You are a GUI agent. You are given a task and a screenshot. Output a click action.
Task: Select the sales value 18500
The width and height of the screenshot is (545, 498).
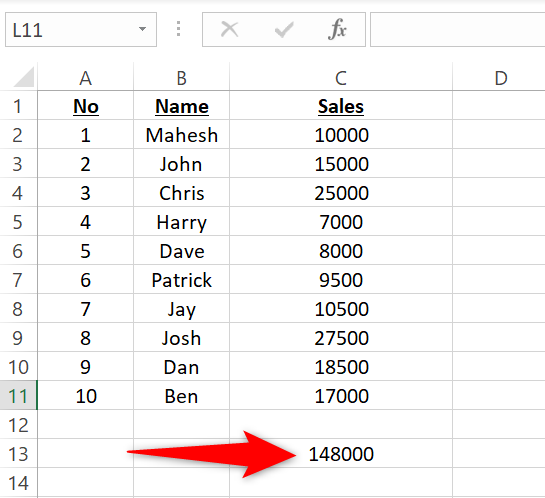(341, 366)
